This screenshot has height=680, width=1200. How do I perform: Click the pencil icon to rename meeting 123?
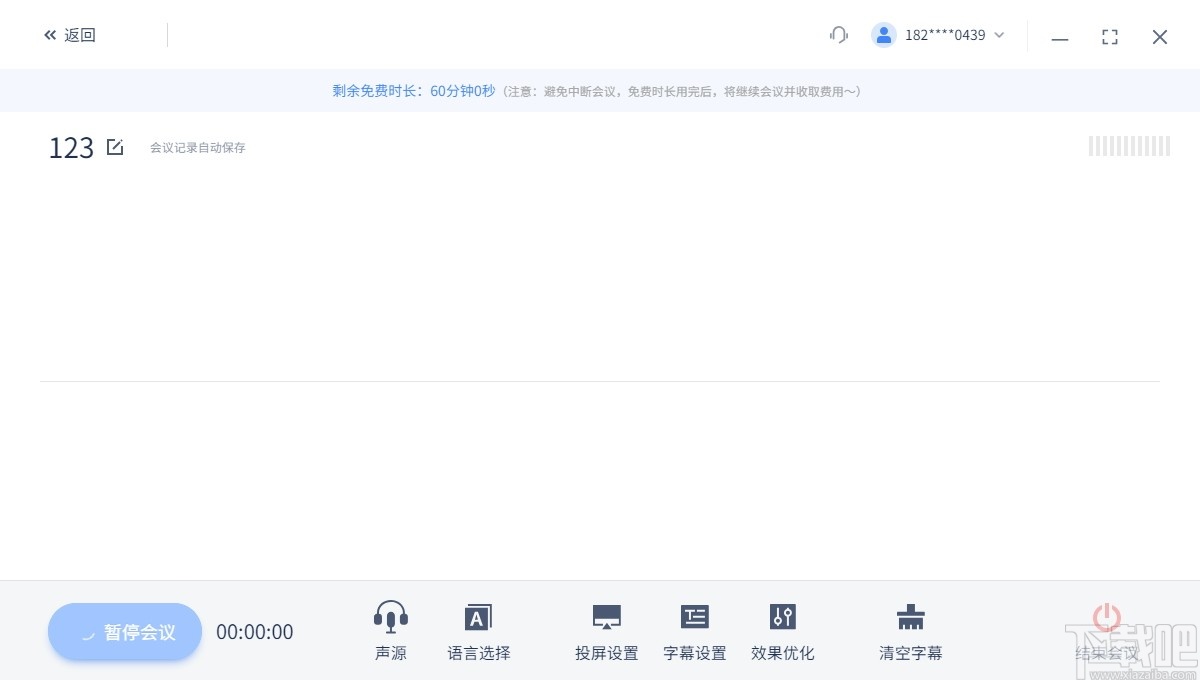tap(115, 146)
